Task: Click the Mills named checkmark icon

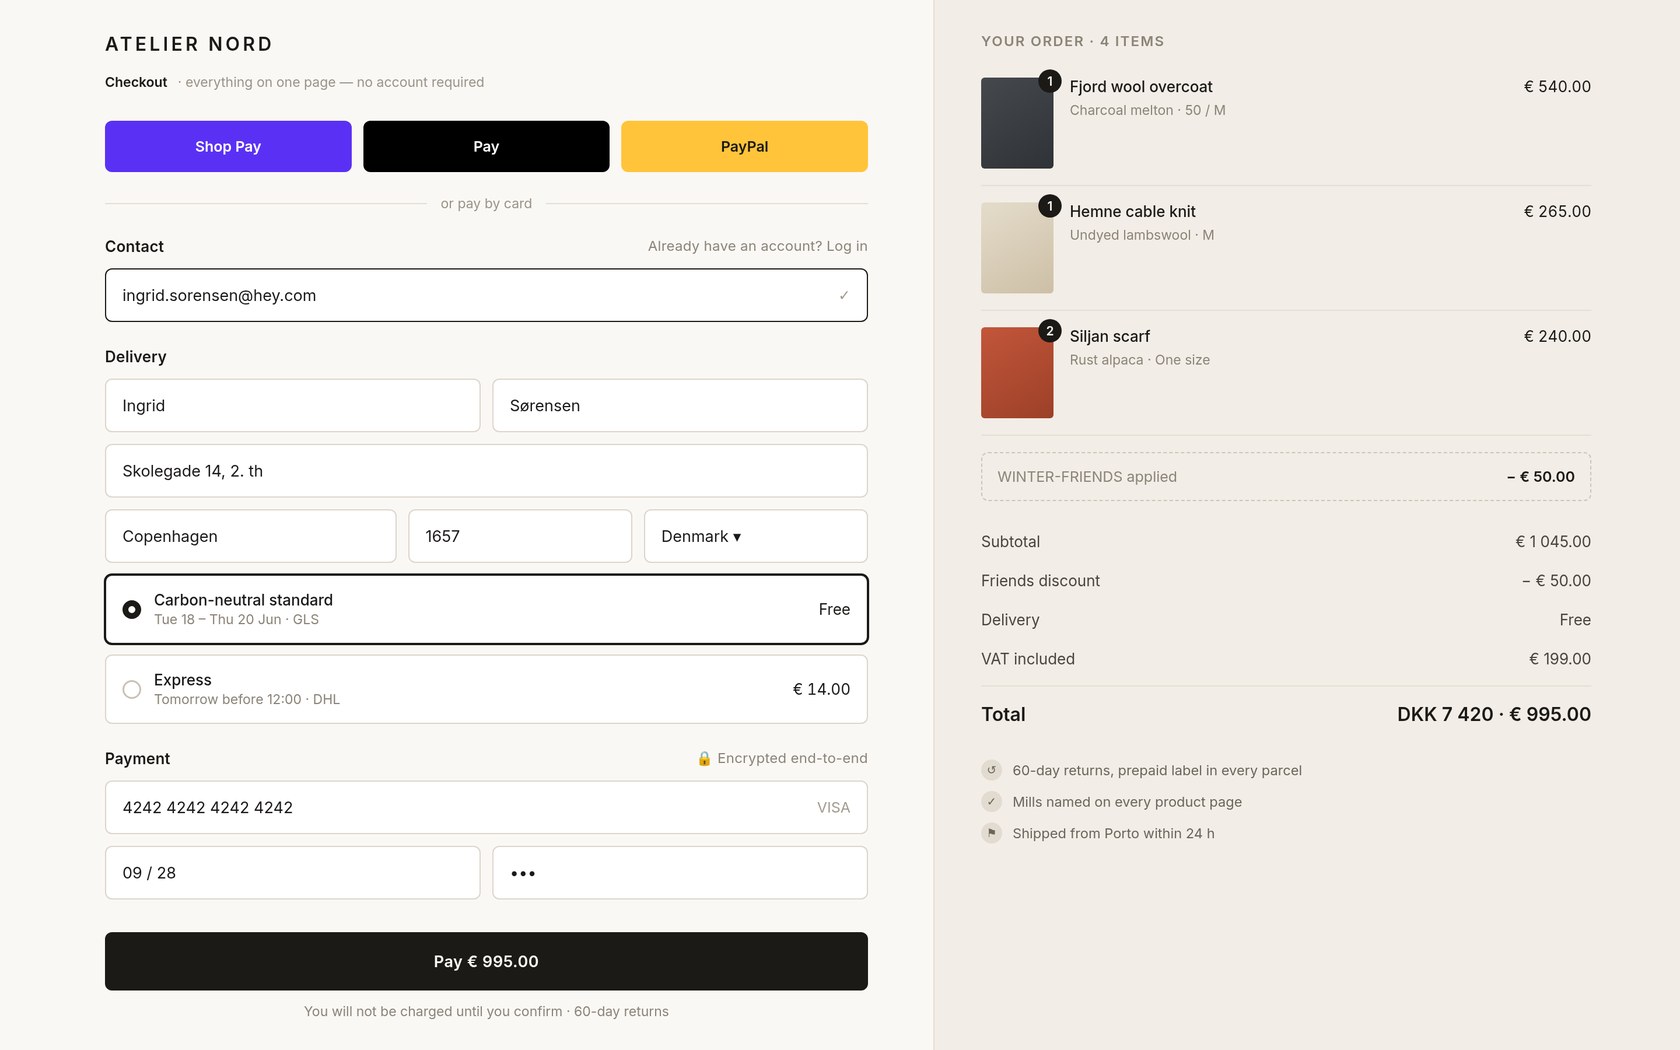Action: (991, 801)
